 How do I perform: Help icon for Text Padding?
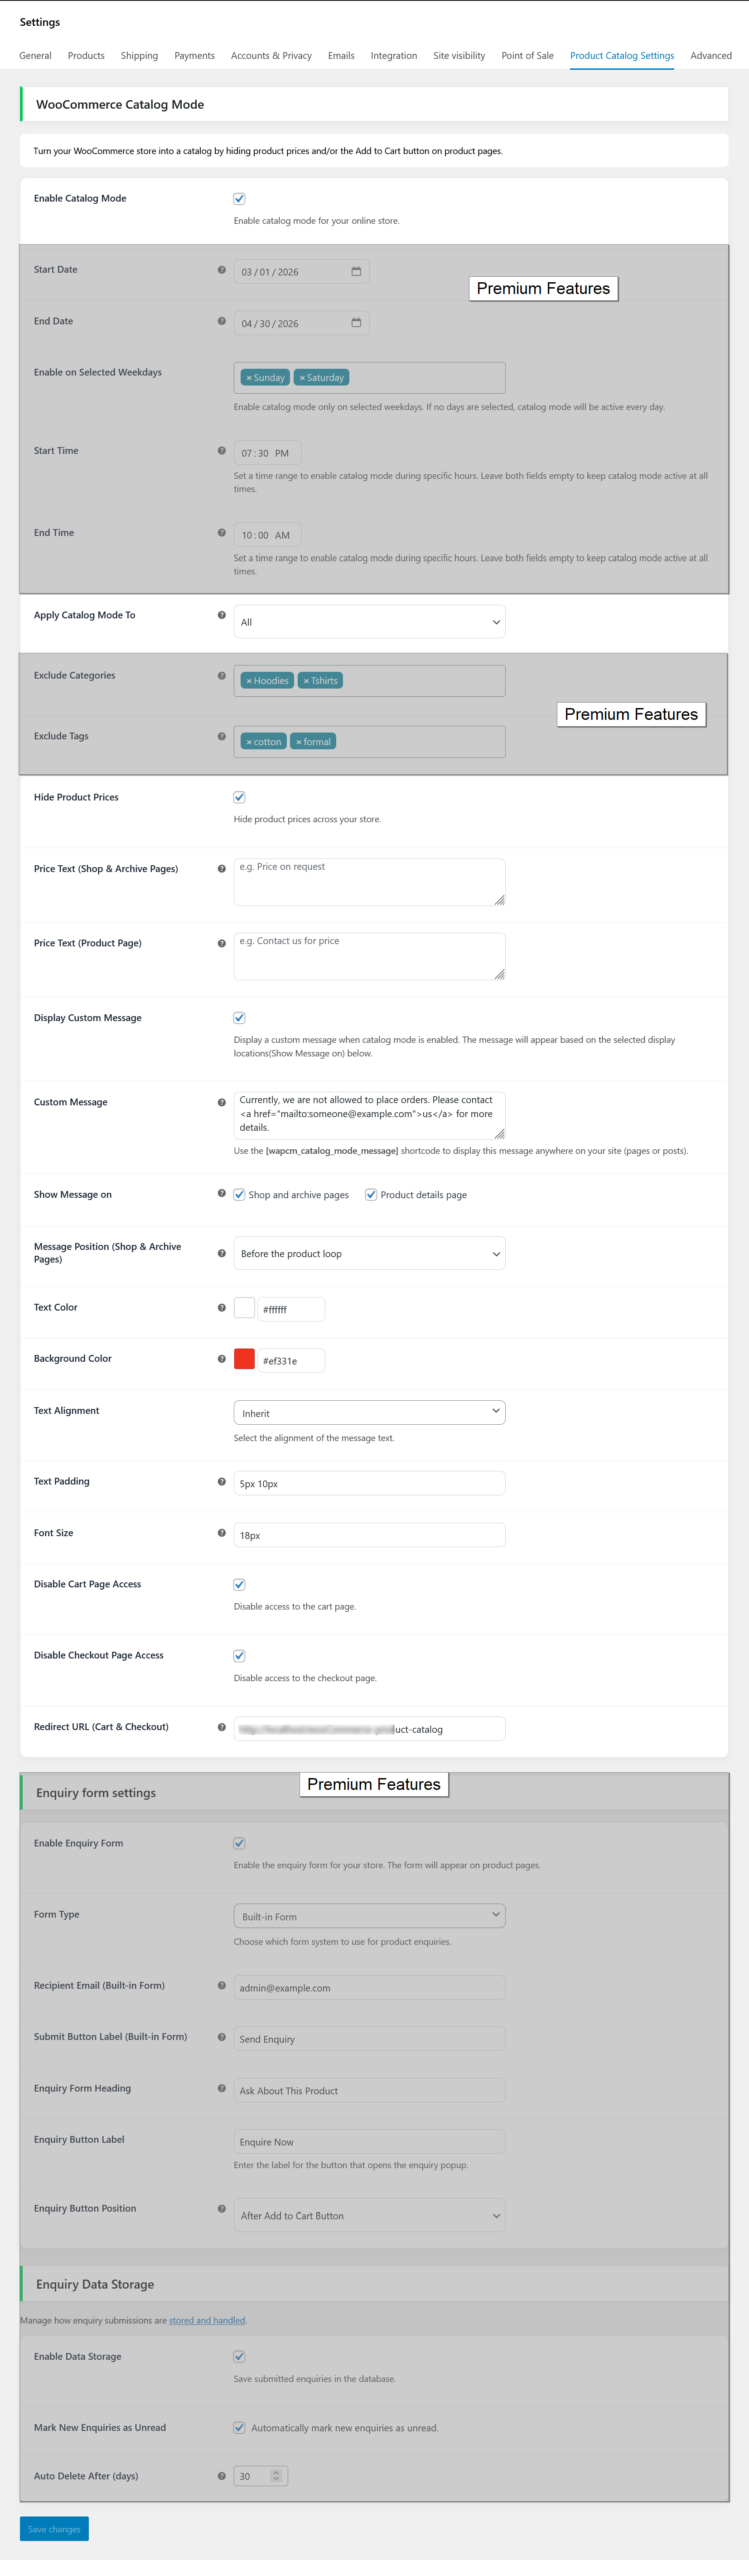click(x=222, y=1482)
